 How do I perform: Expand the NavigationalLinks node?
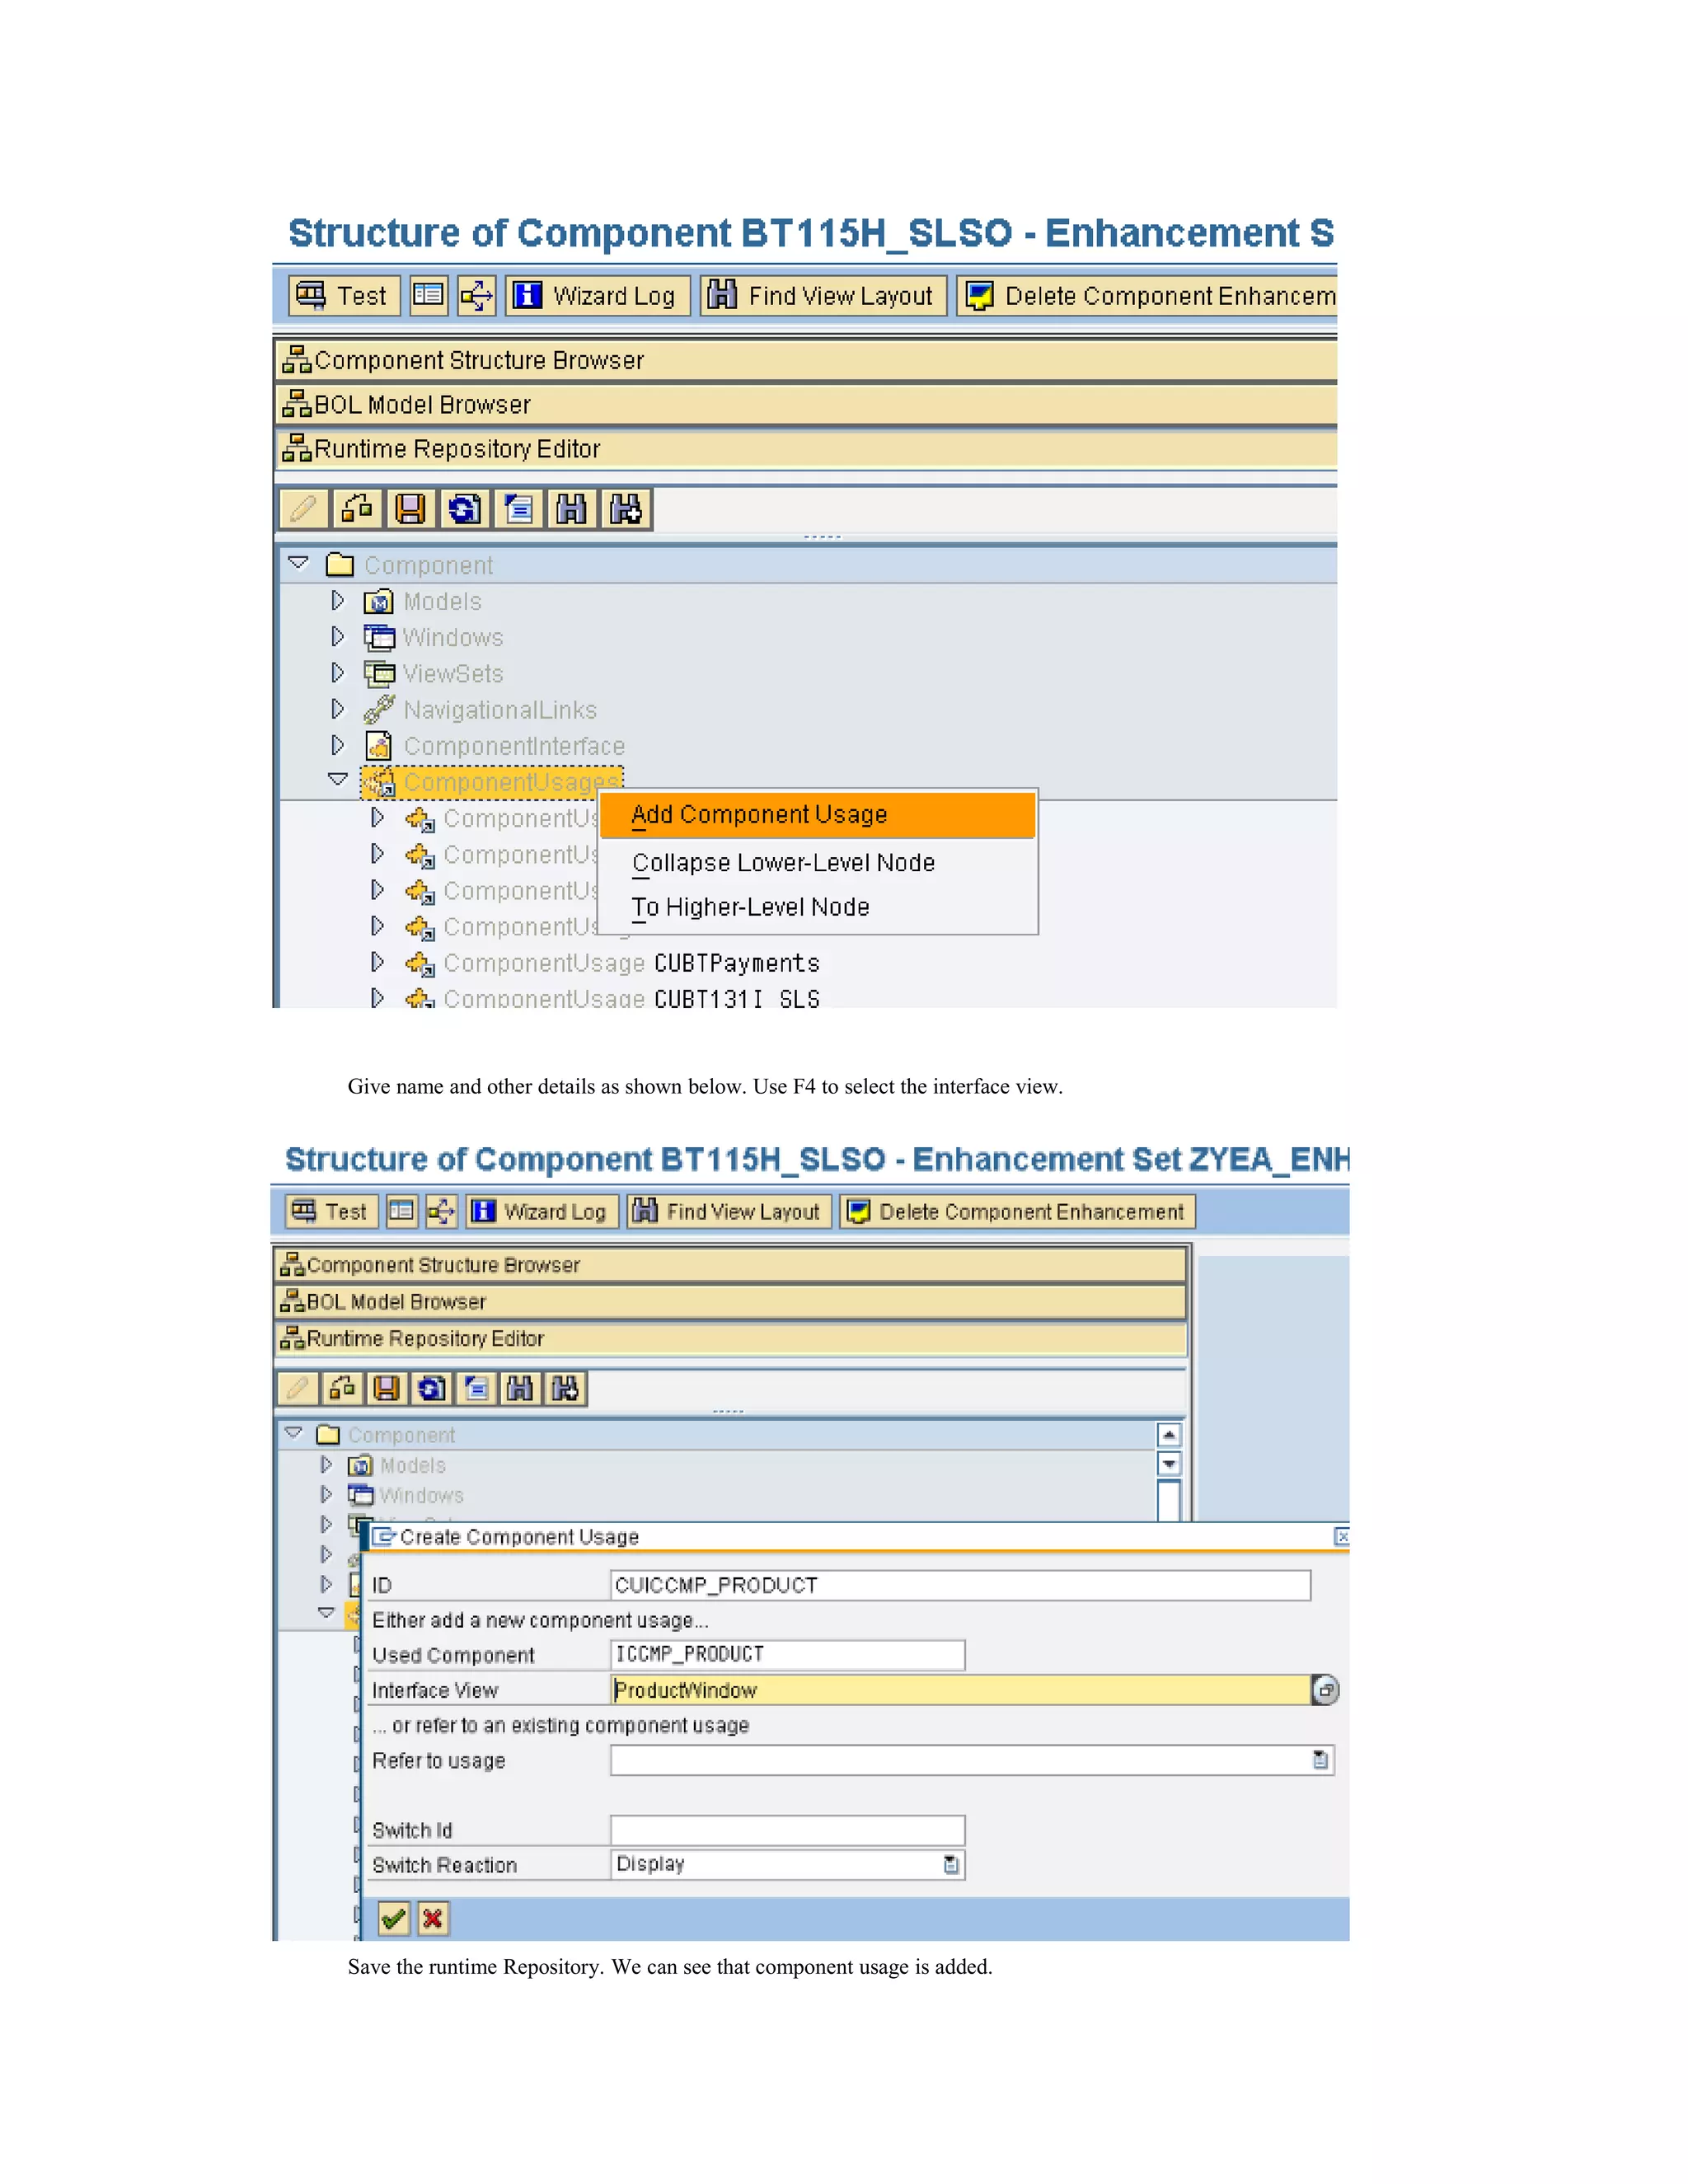[x=337, y=708]
